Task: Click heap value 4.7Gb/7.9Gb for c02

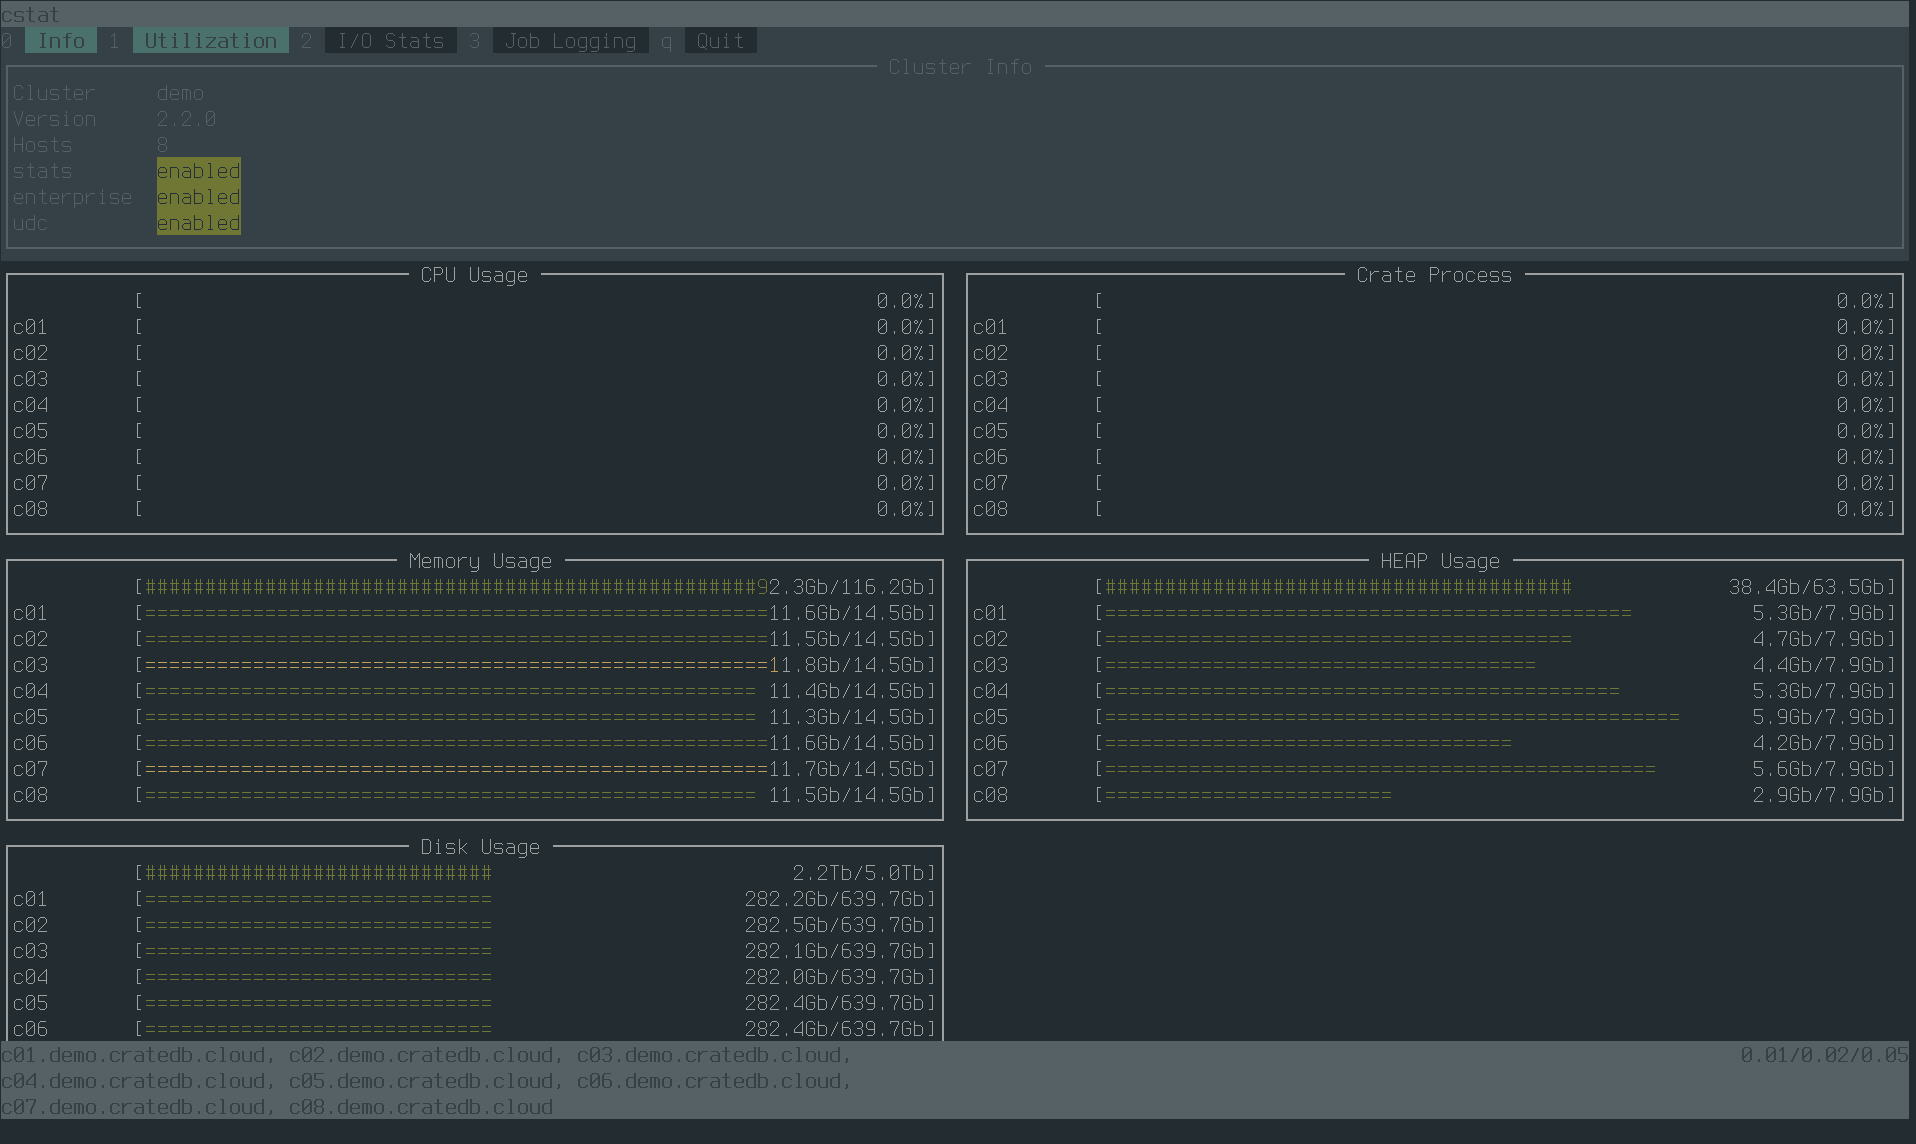Action: click(x=1819, y=639)
